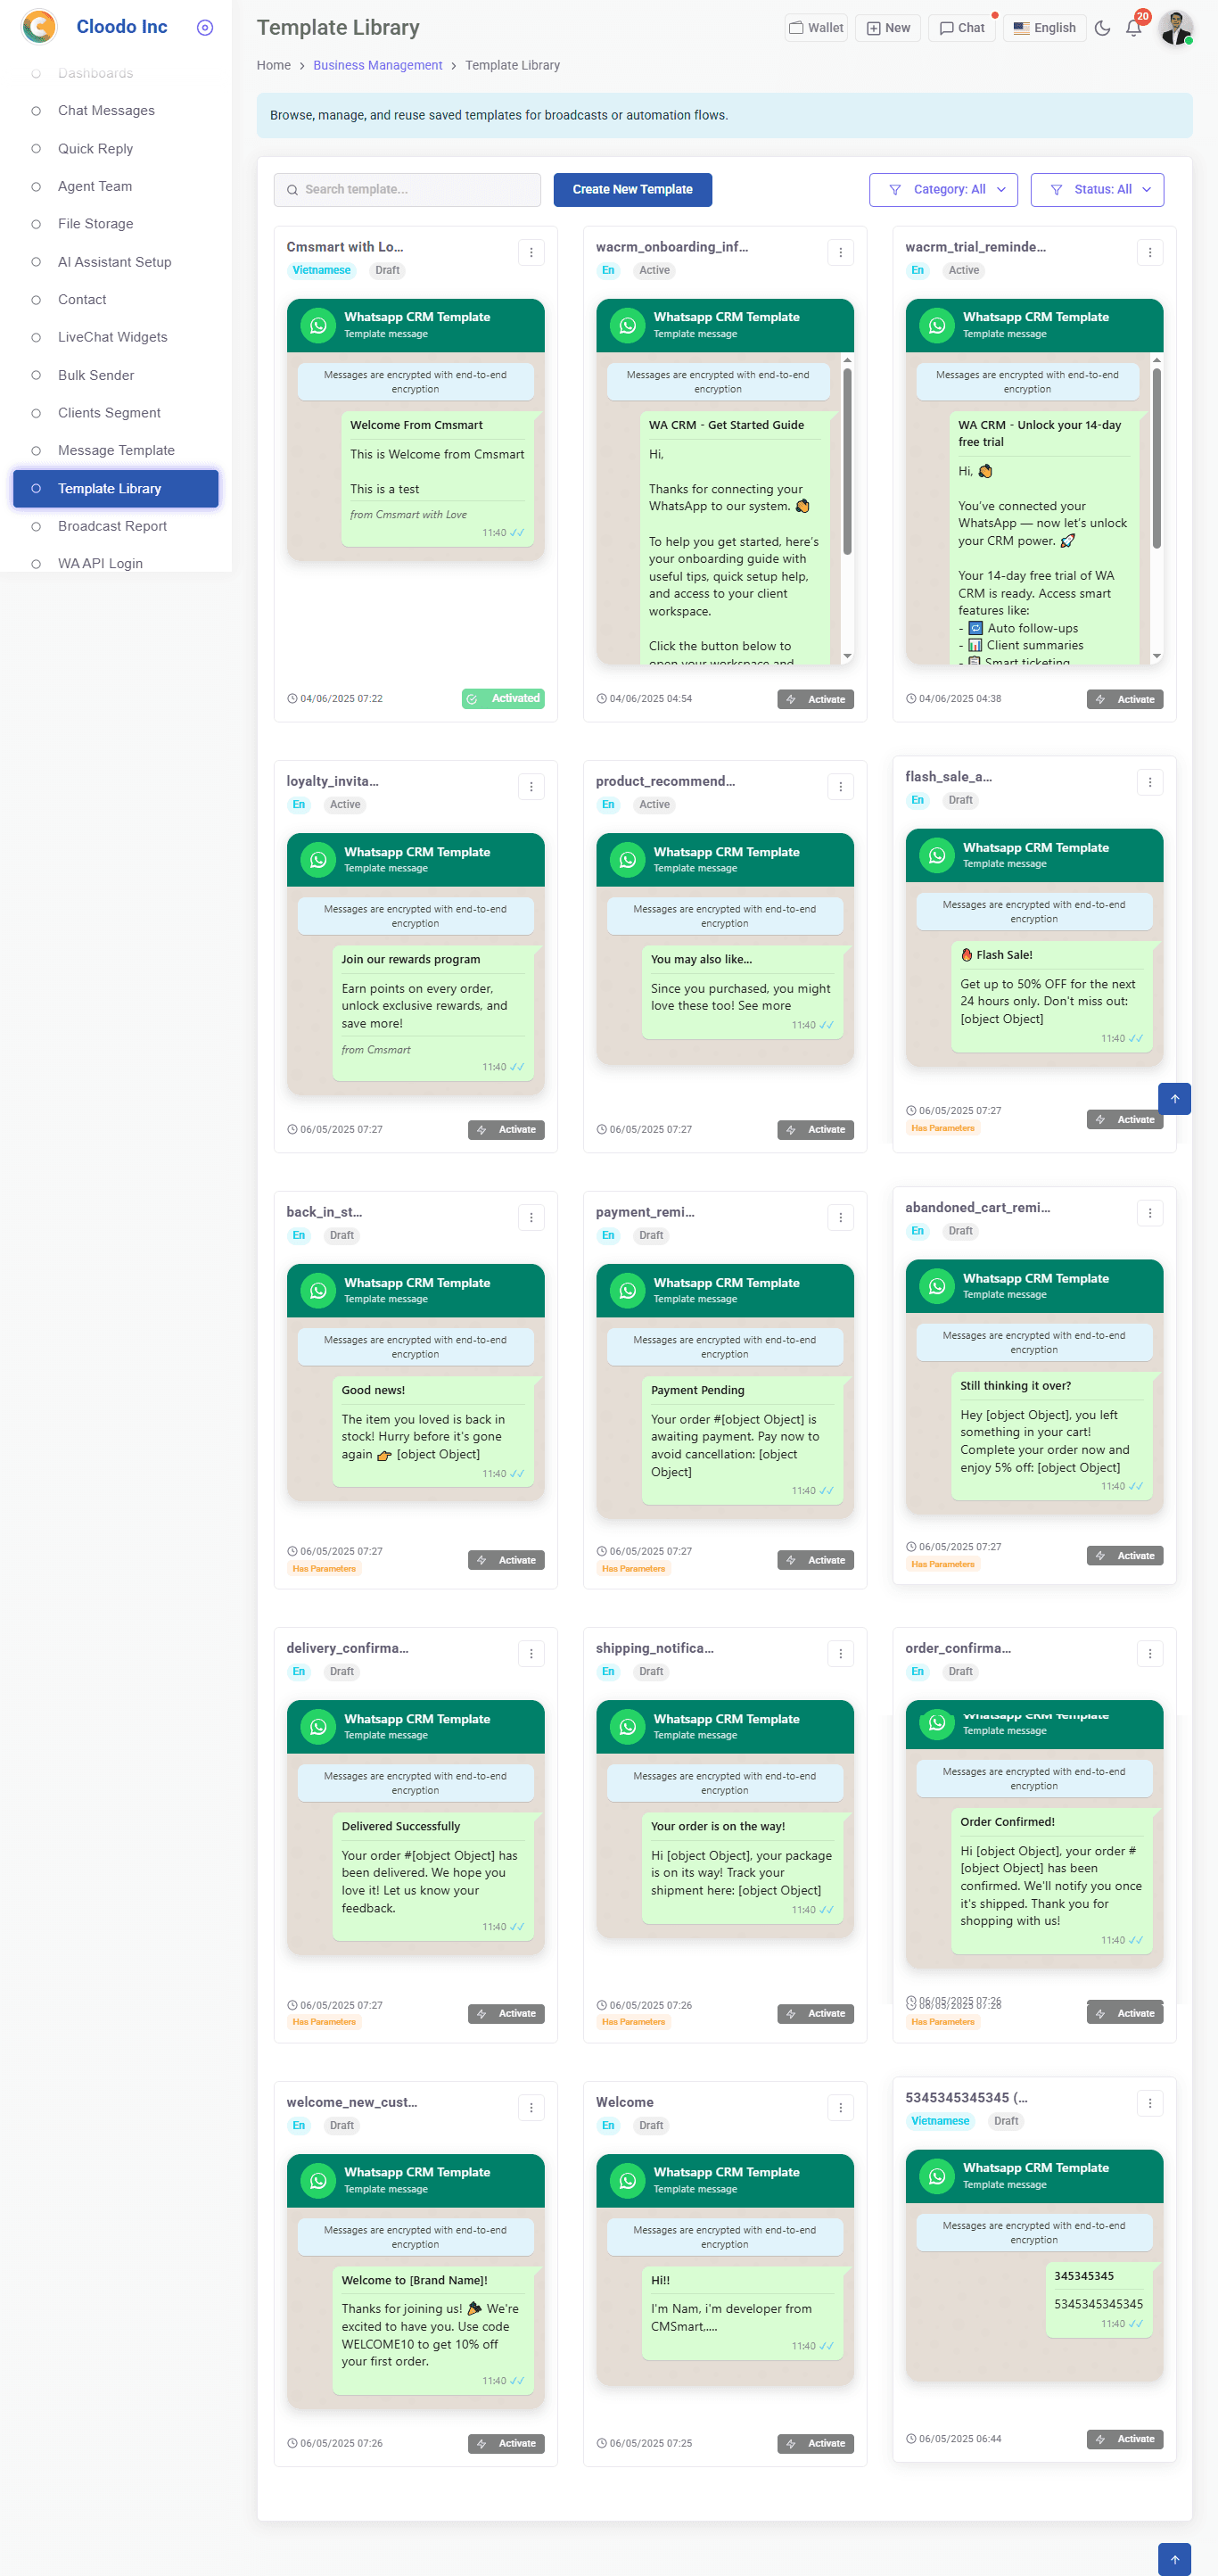
Task: Open options menu for wacrm_trial_reminde... card
Action: [1150, 253]
